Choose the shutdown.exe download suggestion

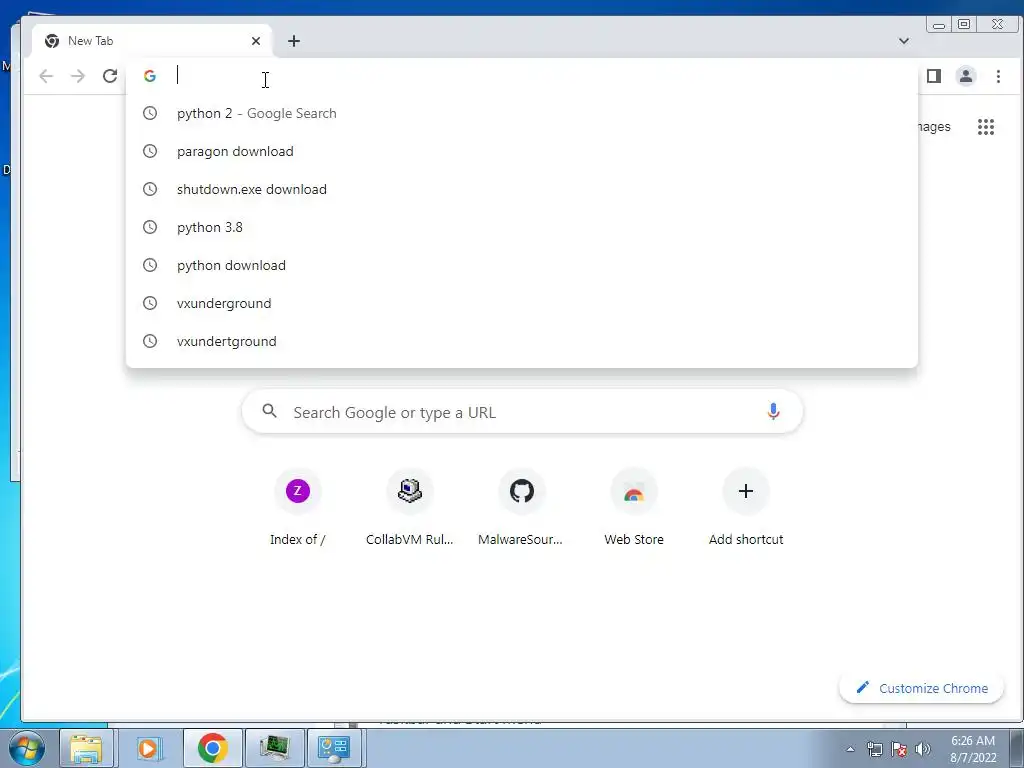522,189
